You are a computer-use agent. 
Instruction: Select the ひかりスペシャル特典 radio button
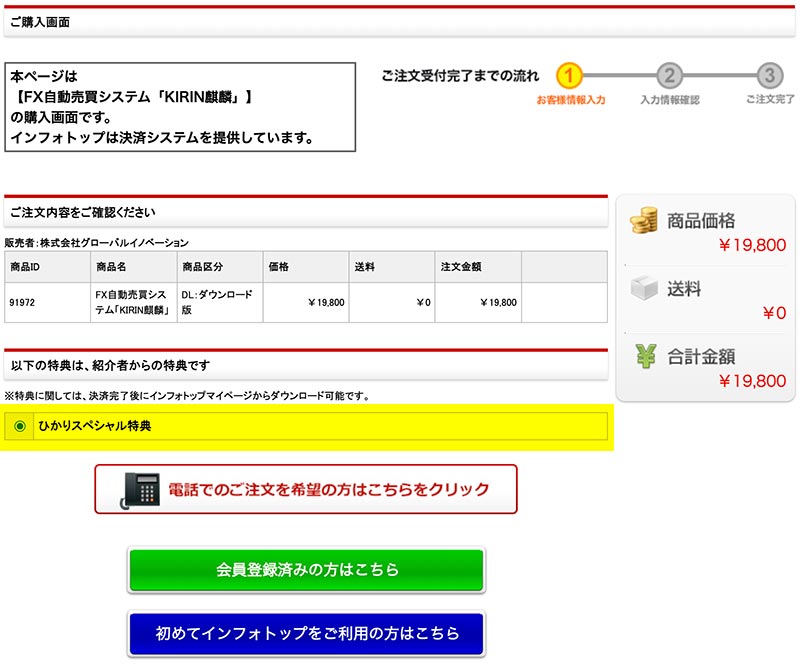pos(20,426)
